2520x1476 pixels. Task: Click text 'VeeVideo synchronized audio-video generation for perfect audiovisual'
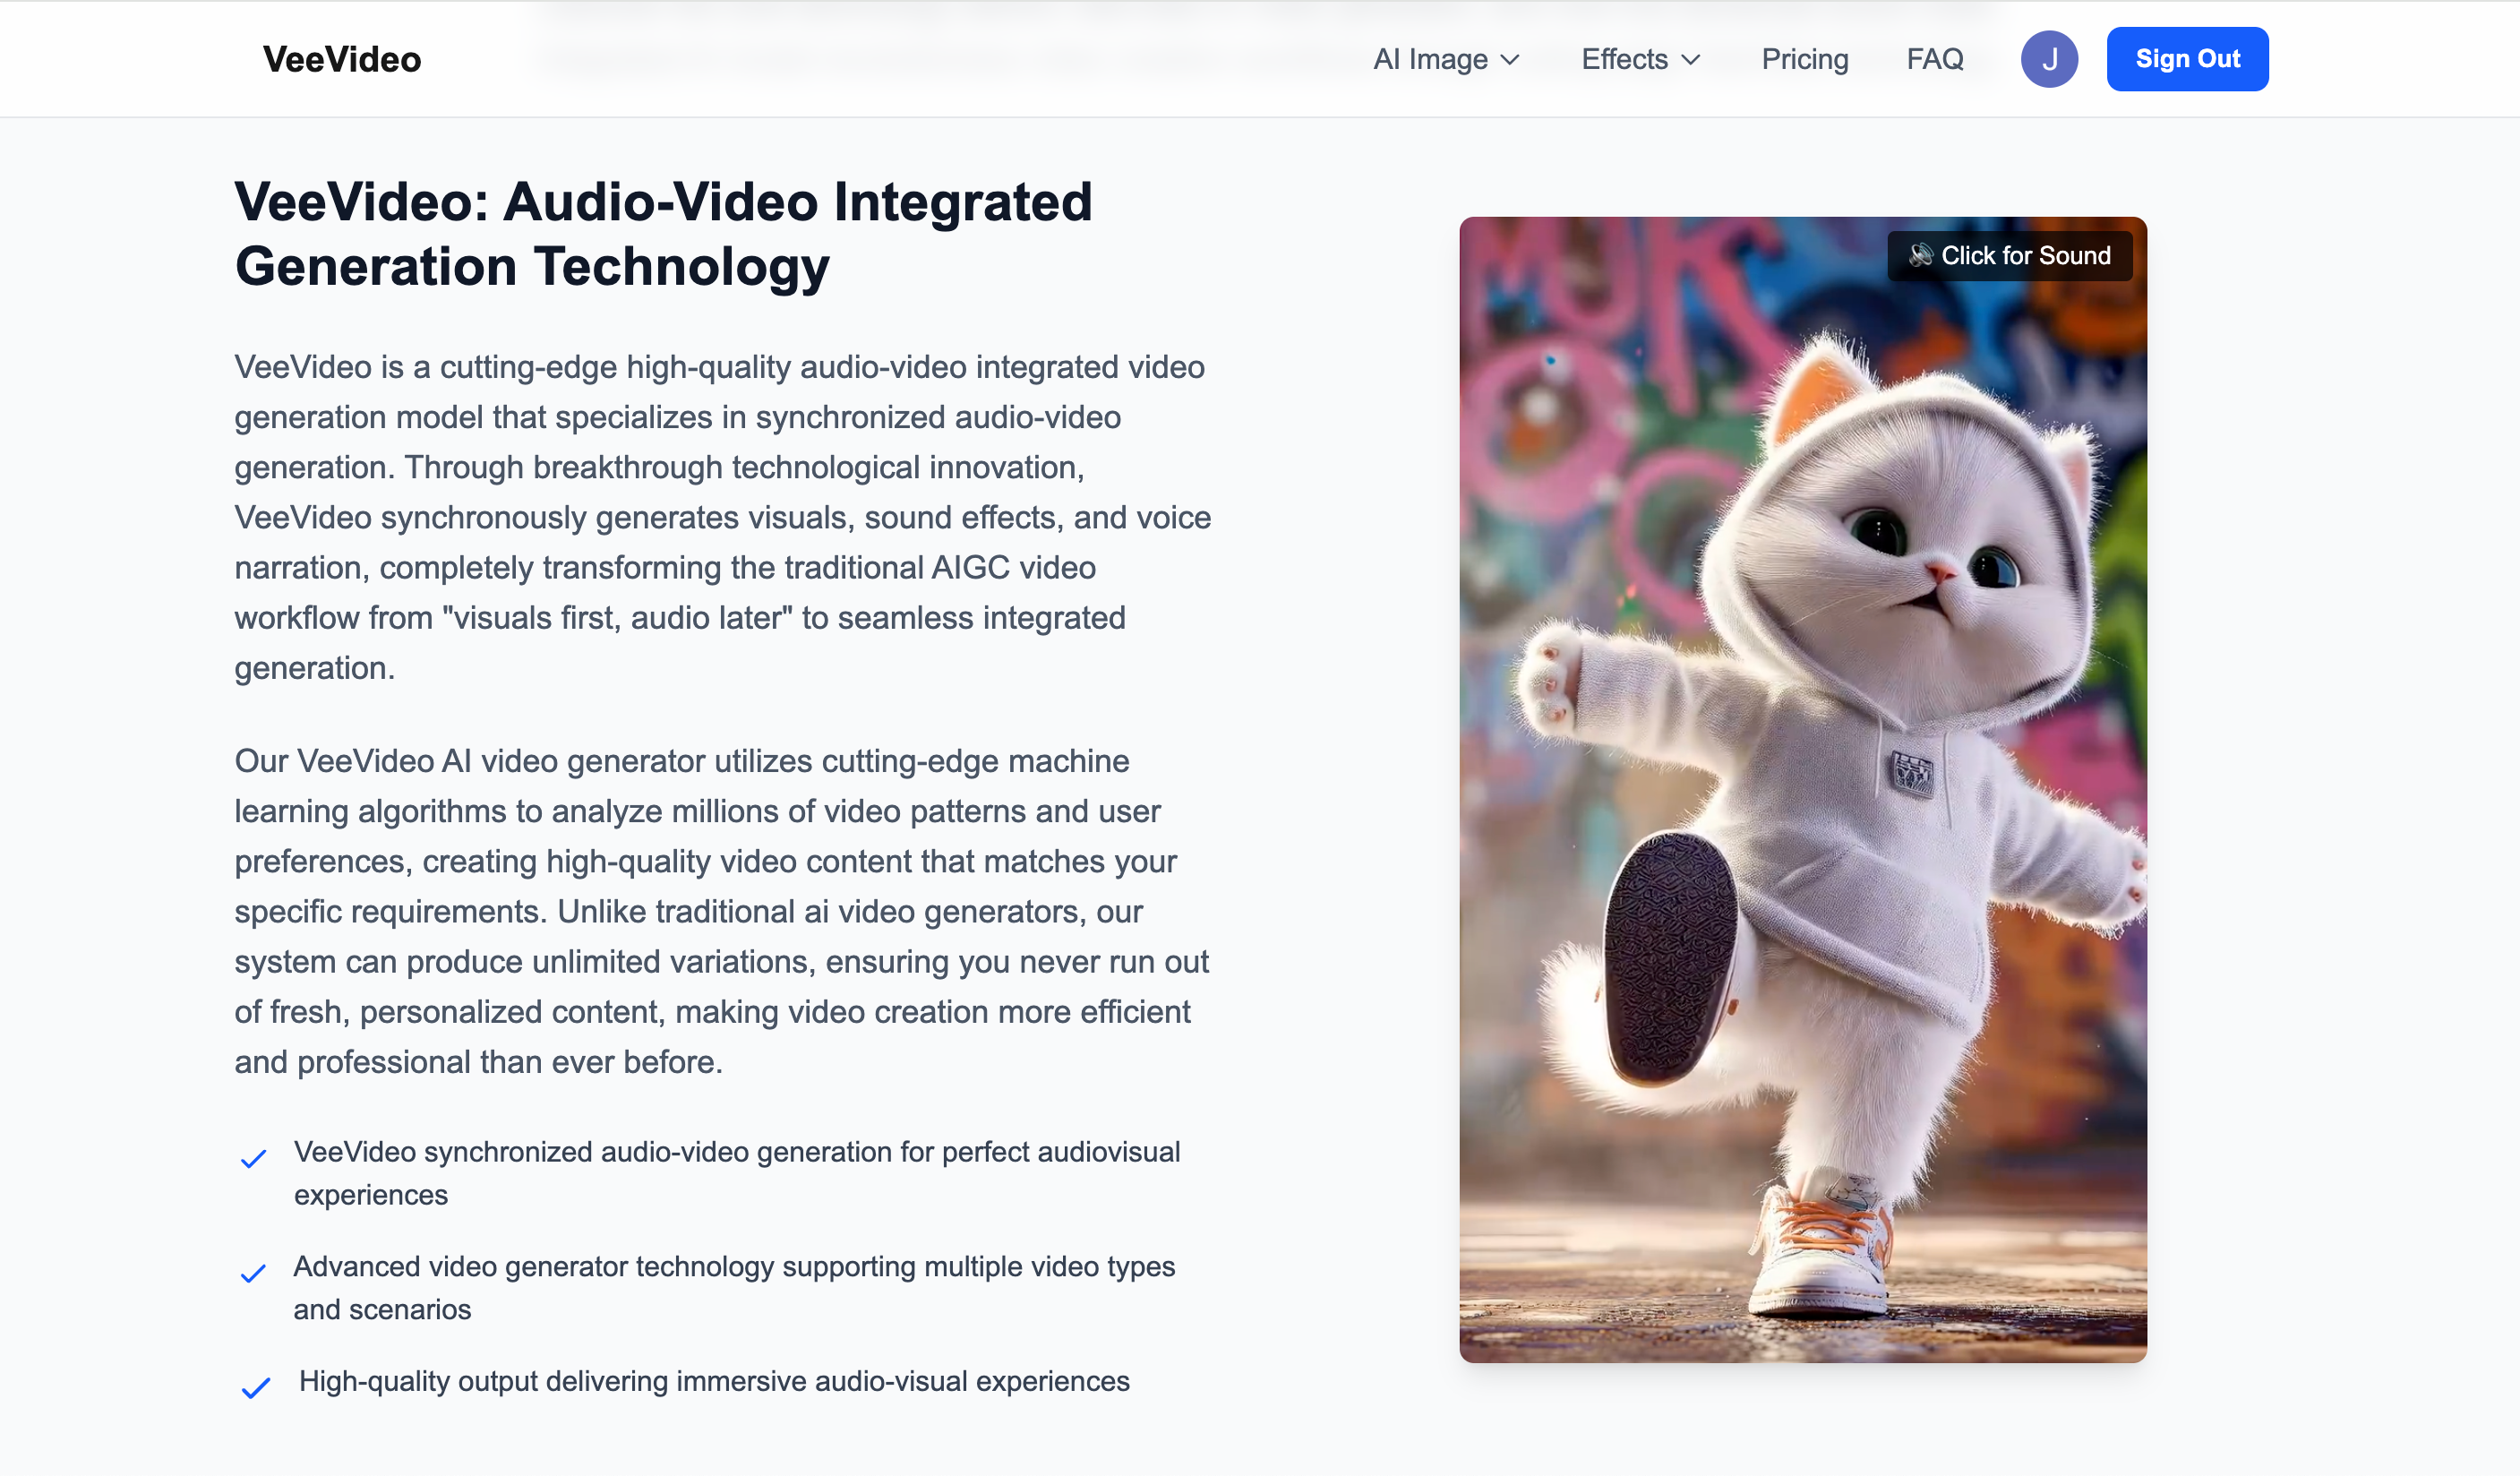pos(737,1152)
